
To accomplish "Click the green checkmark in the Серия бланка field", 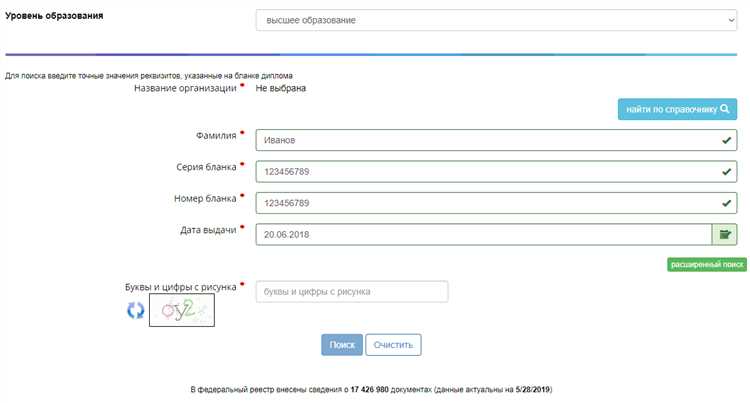I will (726, 172).
